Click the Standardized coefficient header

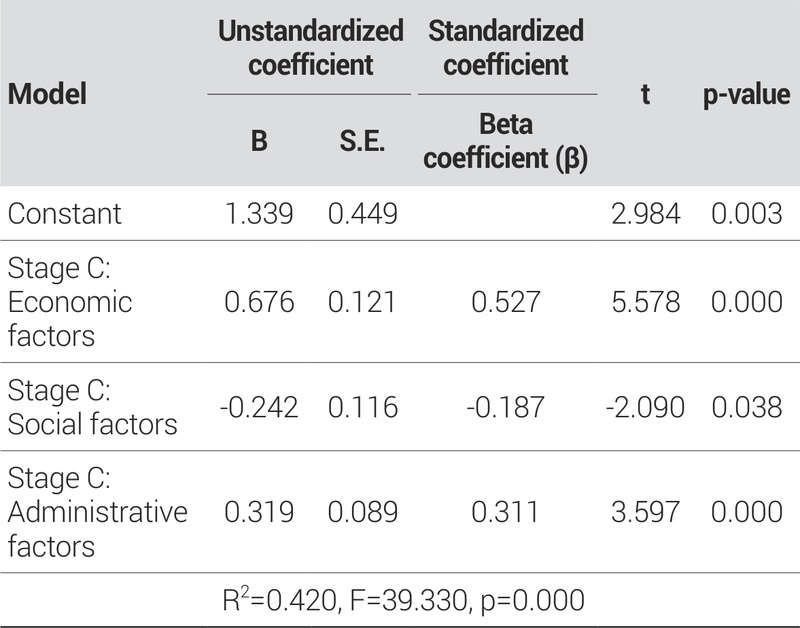pos(505,48)
